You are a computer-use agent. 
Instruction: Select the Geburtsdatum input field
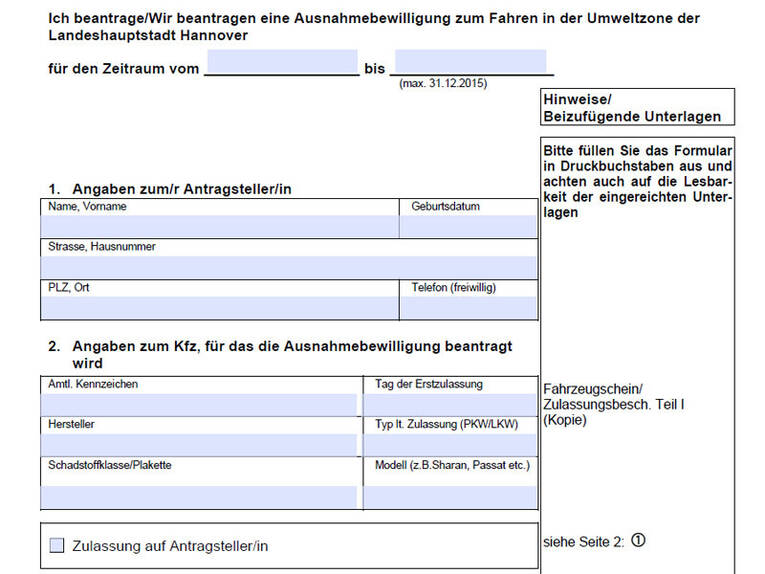(468, 227)
